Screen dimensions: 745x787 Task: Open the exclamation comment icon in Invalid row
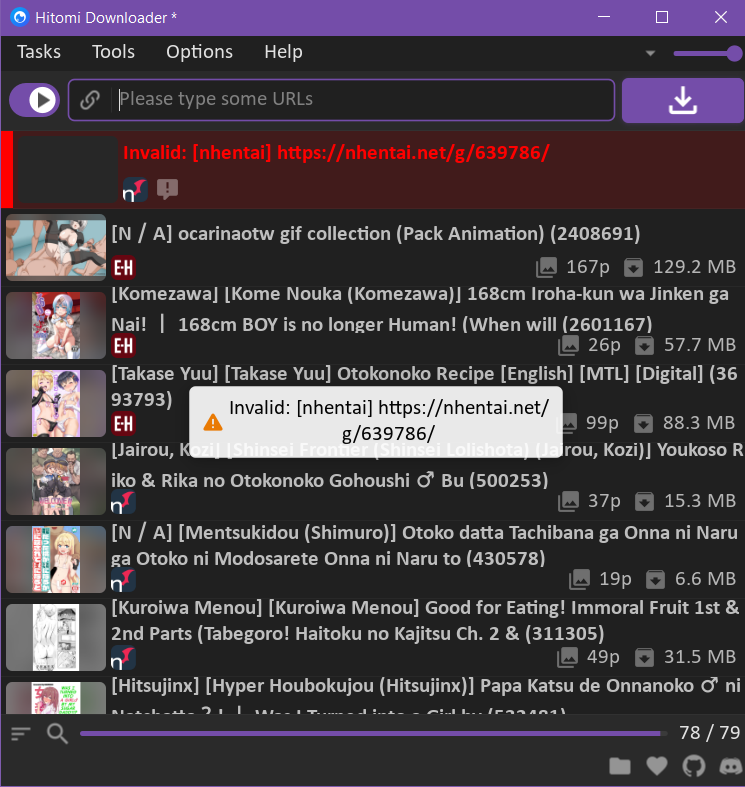(167, 189)
